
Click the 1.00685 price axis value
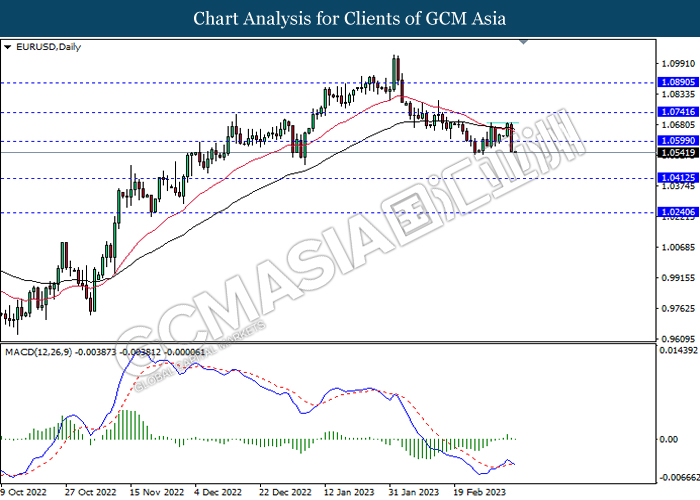[678, 247]
